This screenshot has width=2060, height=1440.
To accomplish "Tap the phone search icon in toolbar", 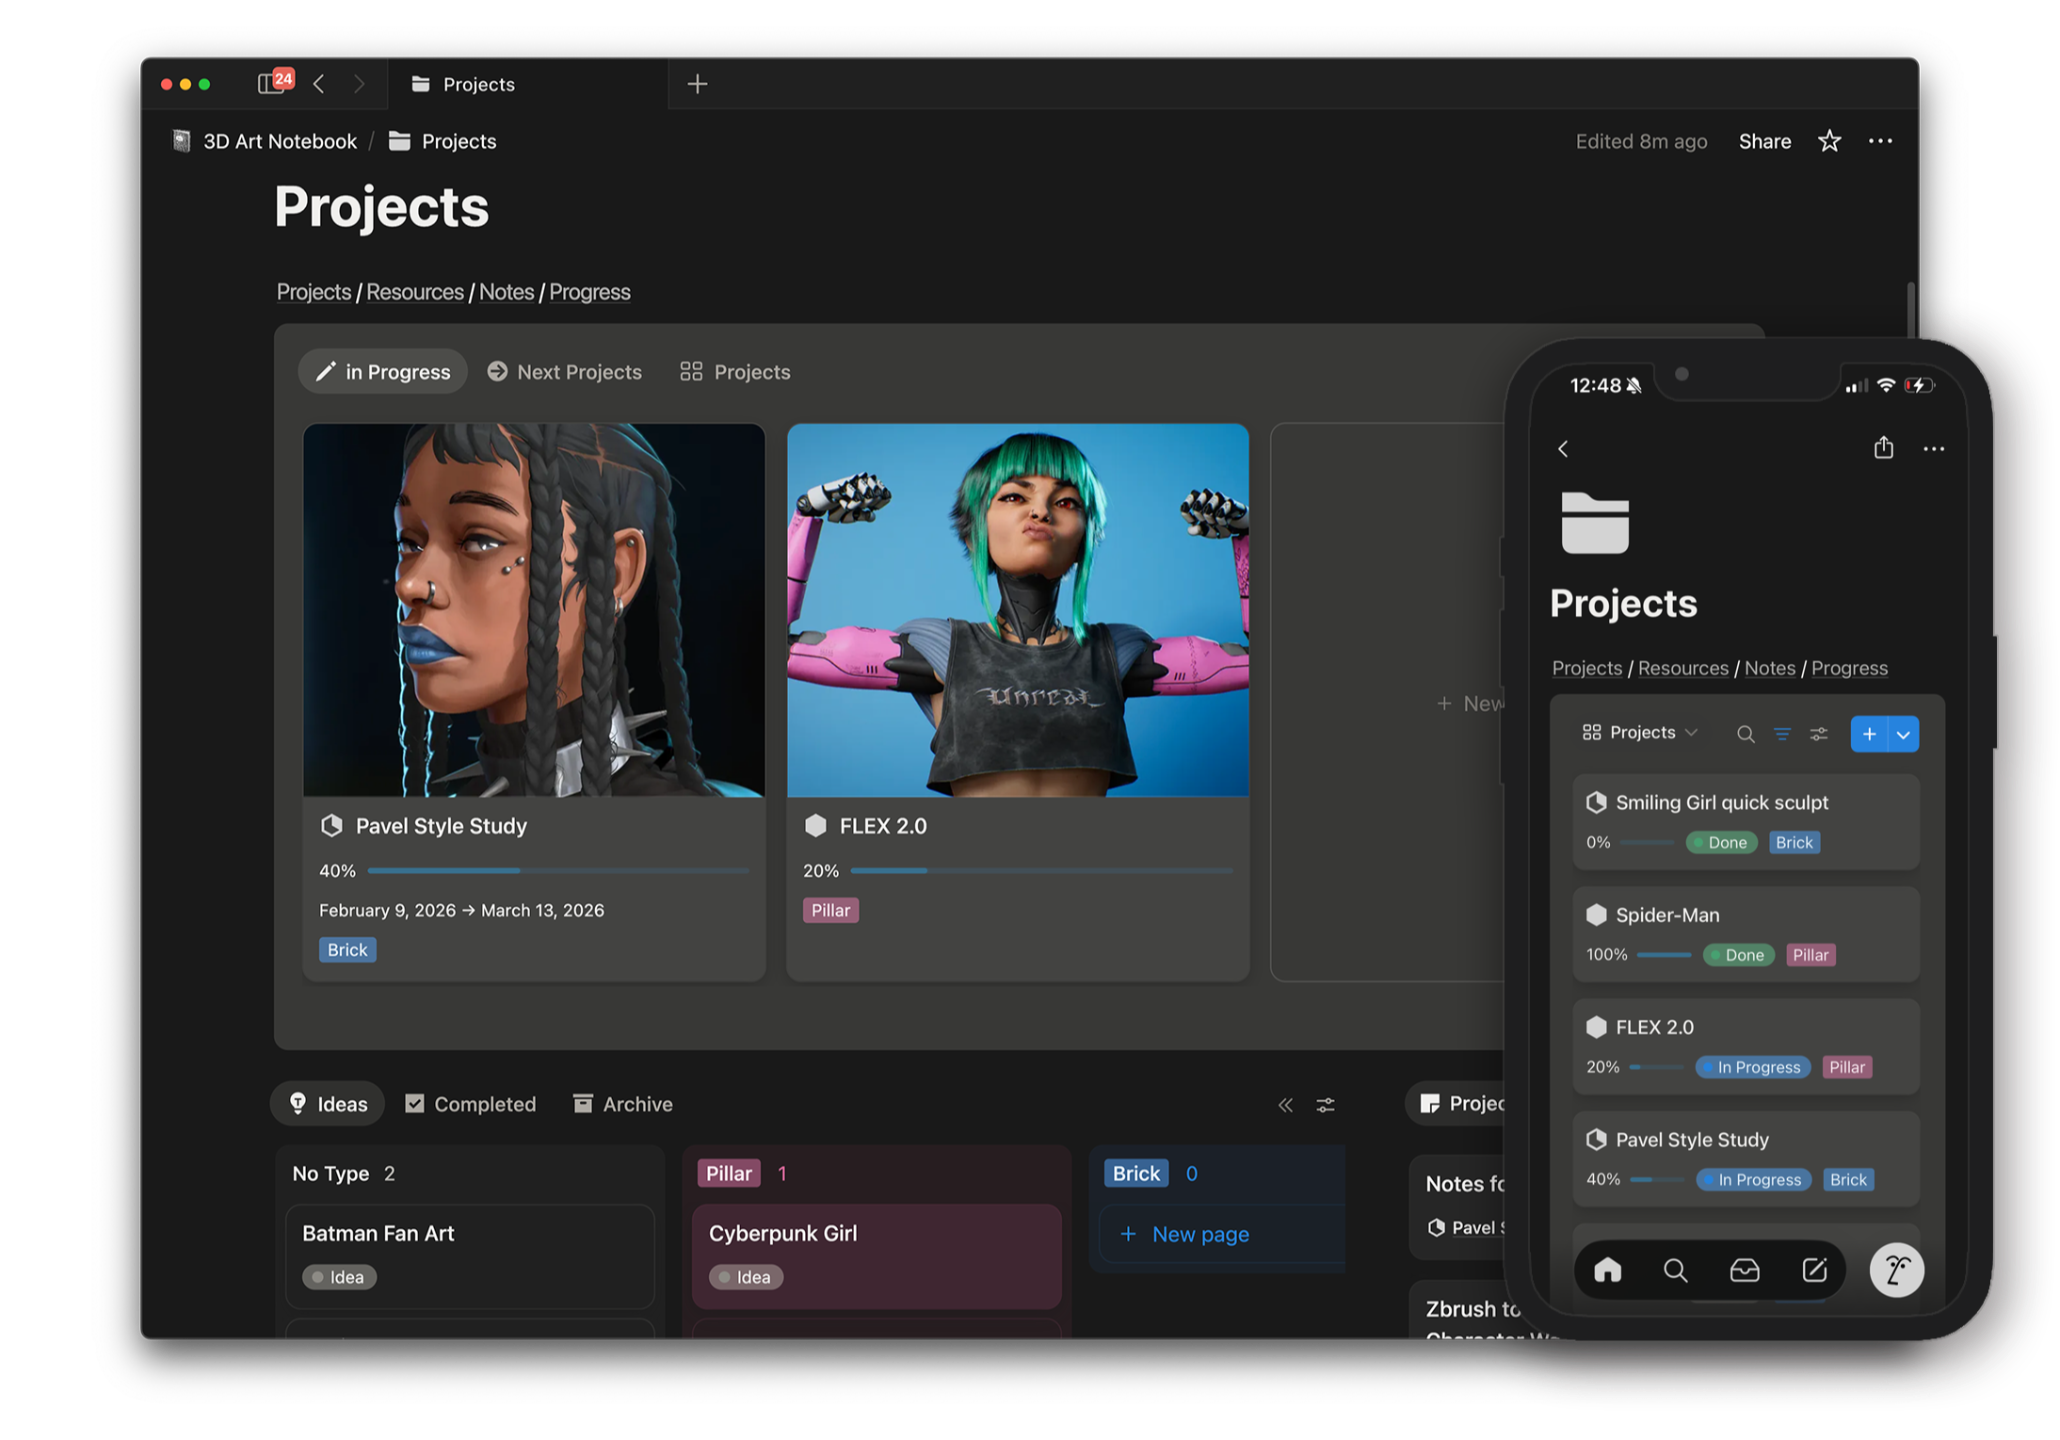I will [x=1745, y=734].
